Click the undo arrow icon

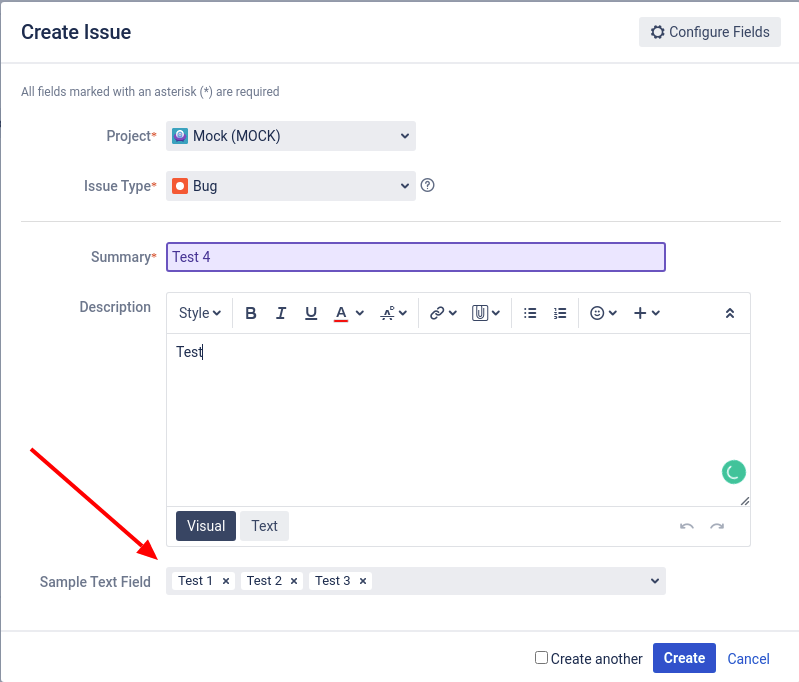pyautogui.click(x=687, y=526)
